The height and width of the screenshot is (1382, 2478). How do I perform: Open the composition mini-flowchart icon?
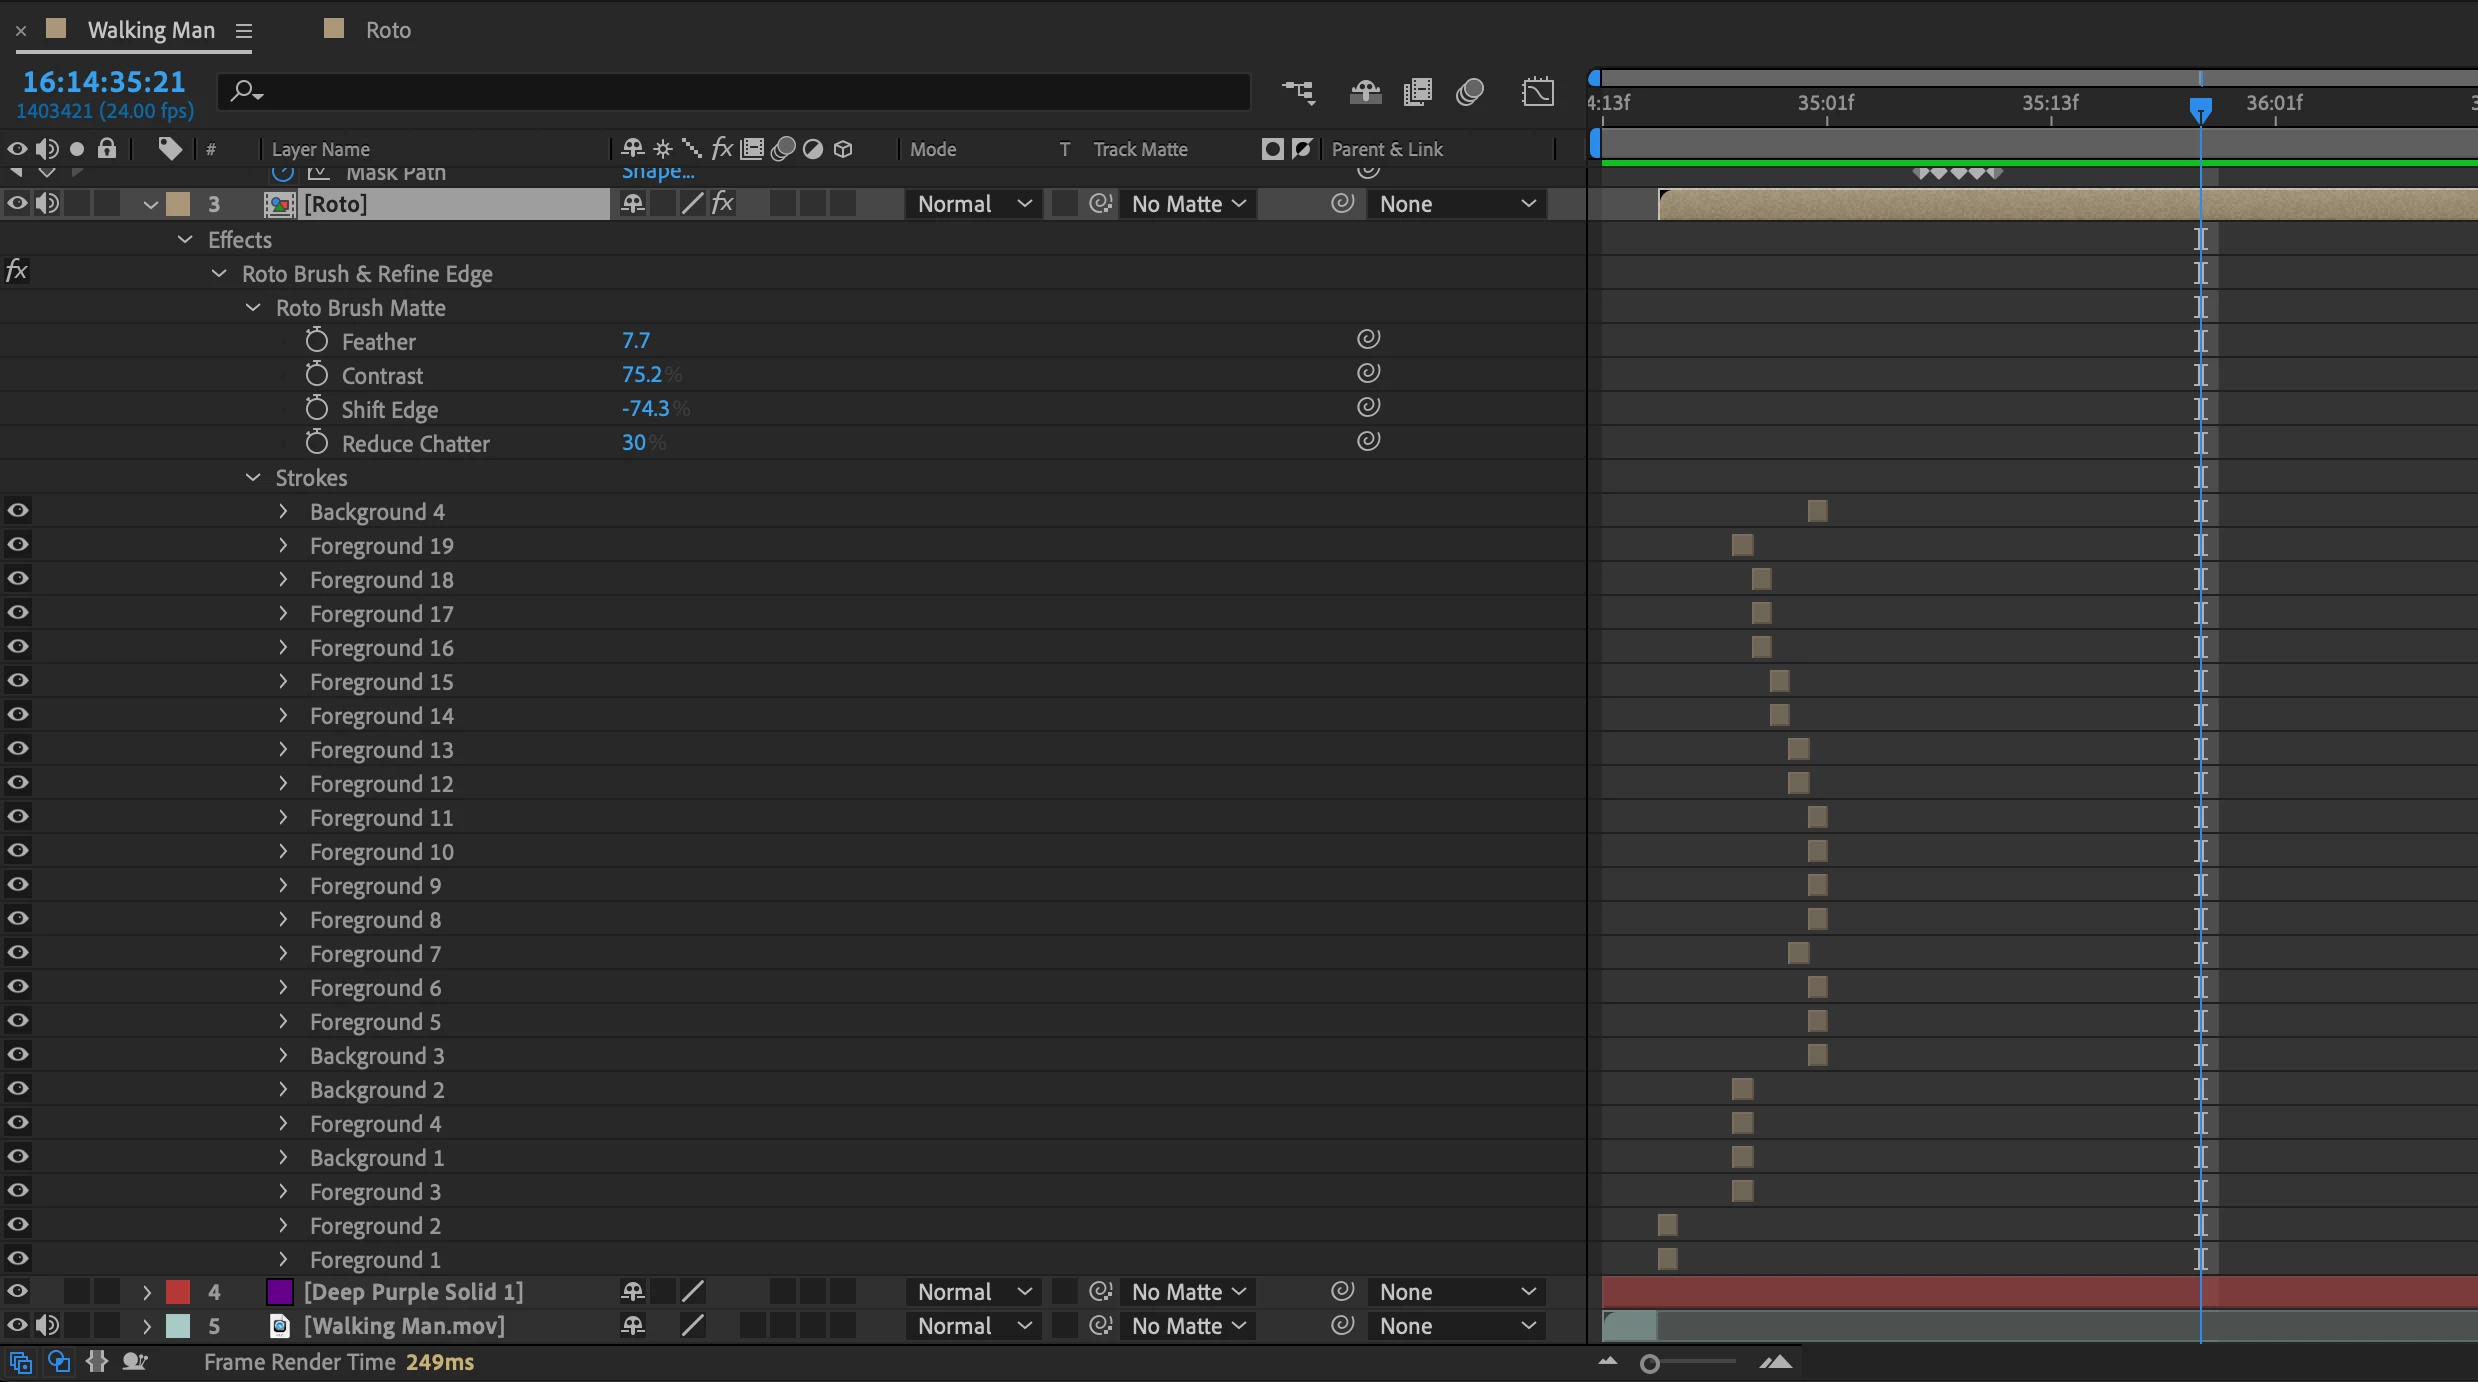pos(1298,92)
